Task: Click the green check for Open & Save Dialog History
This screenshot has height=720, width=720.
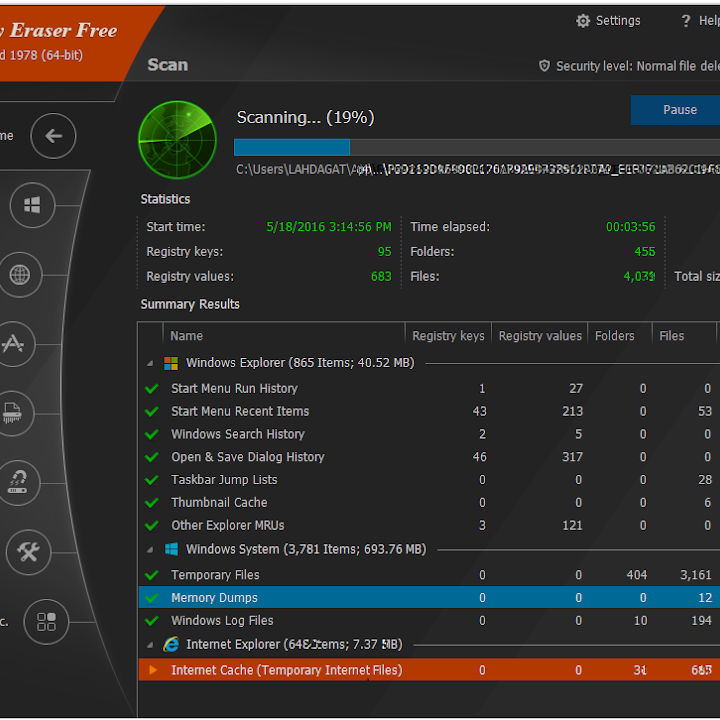Action: [152, 457]
